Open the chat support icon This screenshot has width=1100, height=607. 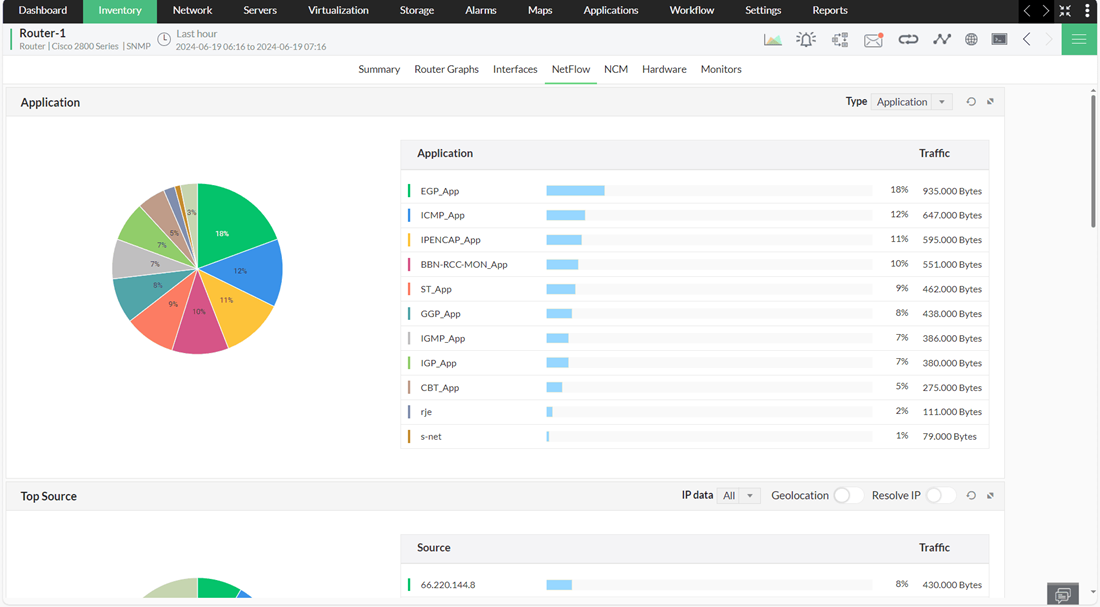1063,594
